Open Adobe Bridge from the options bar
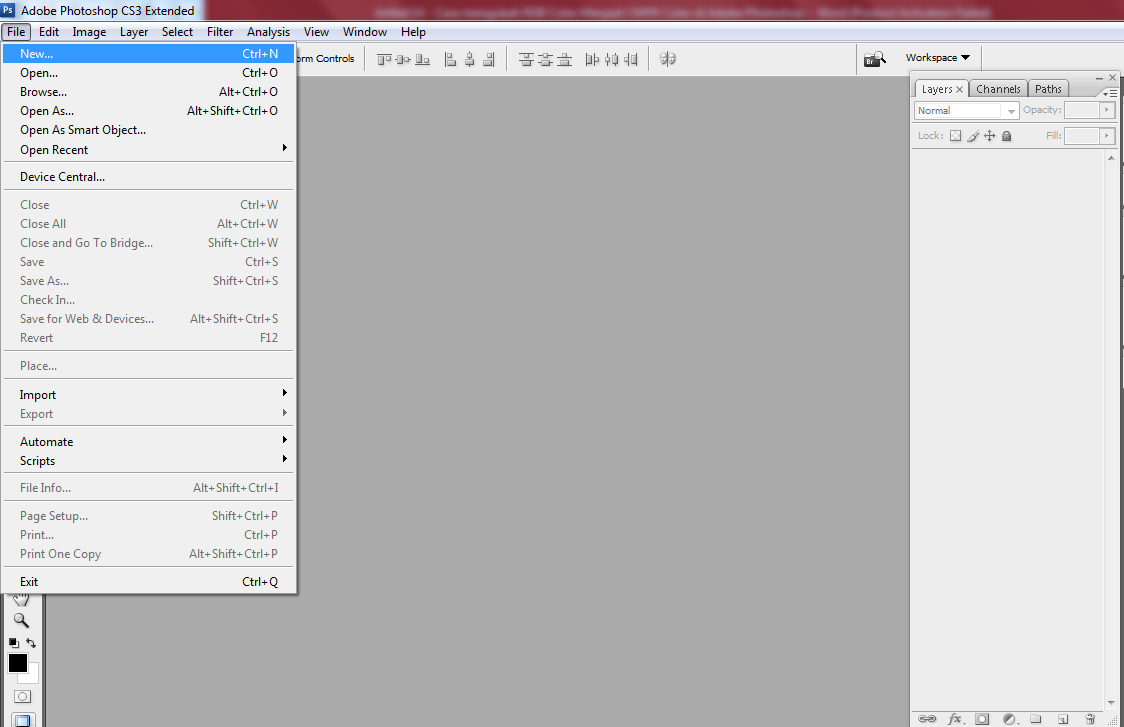 pos(875,59)
